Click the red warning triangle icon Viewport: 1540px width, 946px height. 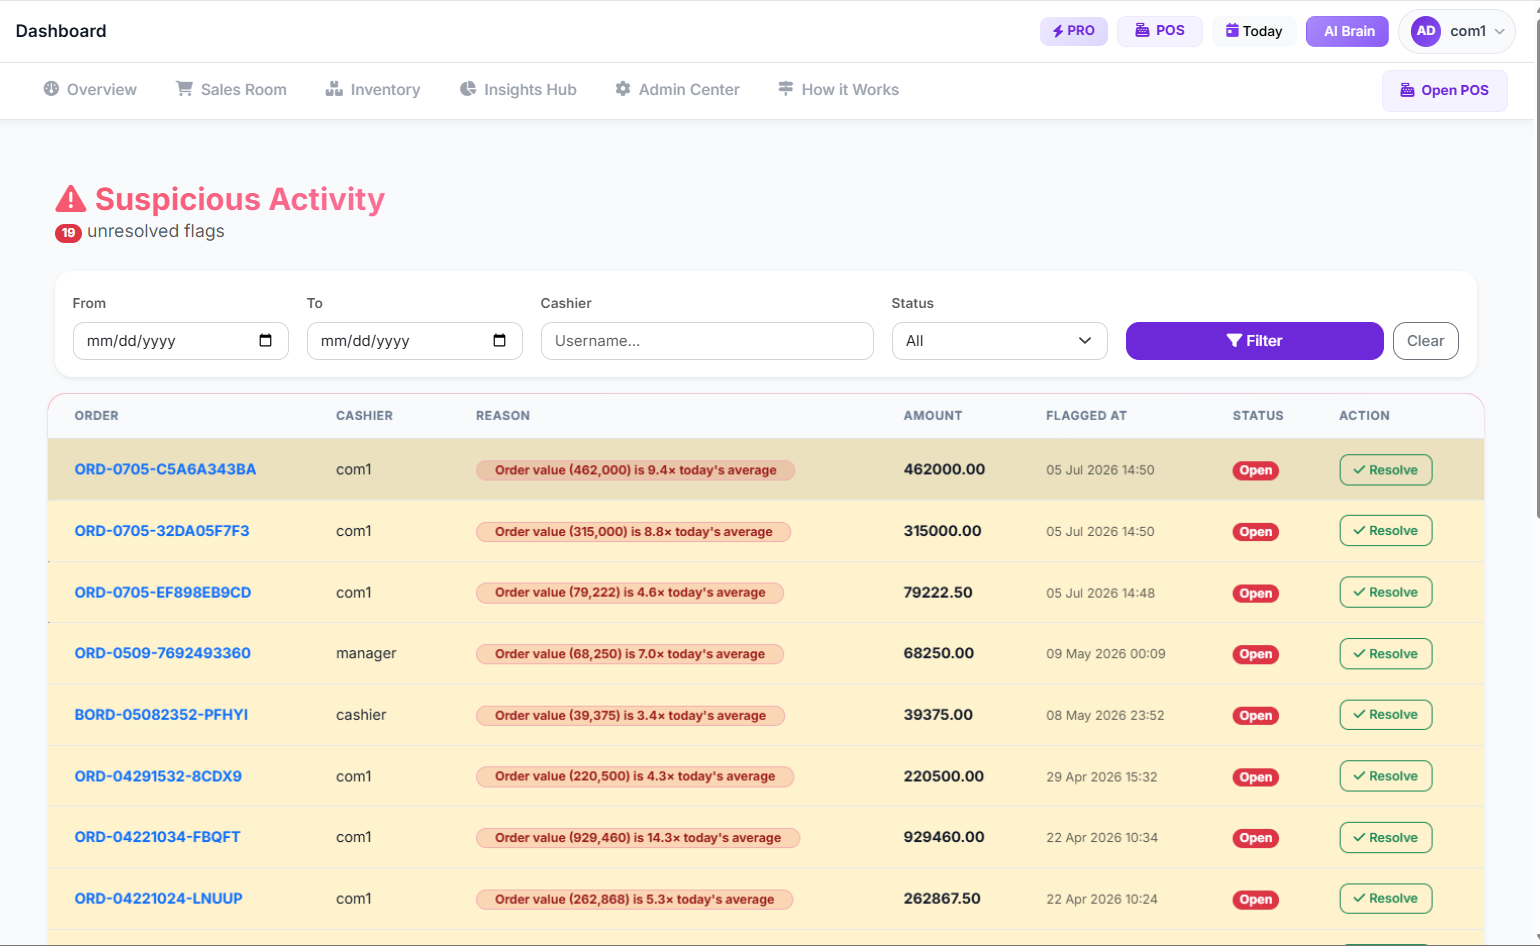point(70,199)
